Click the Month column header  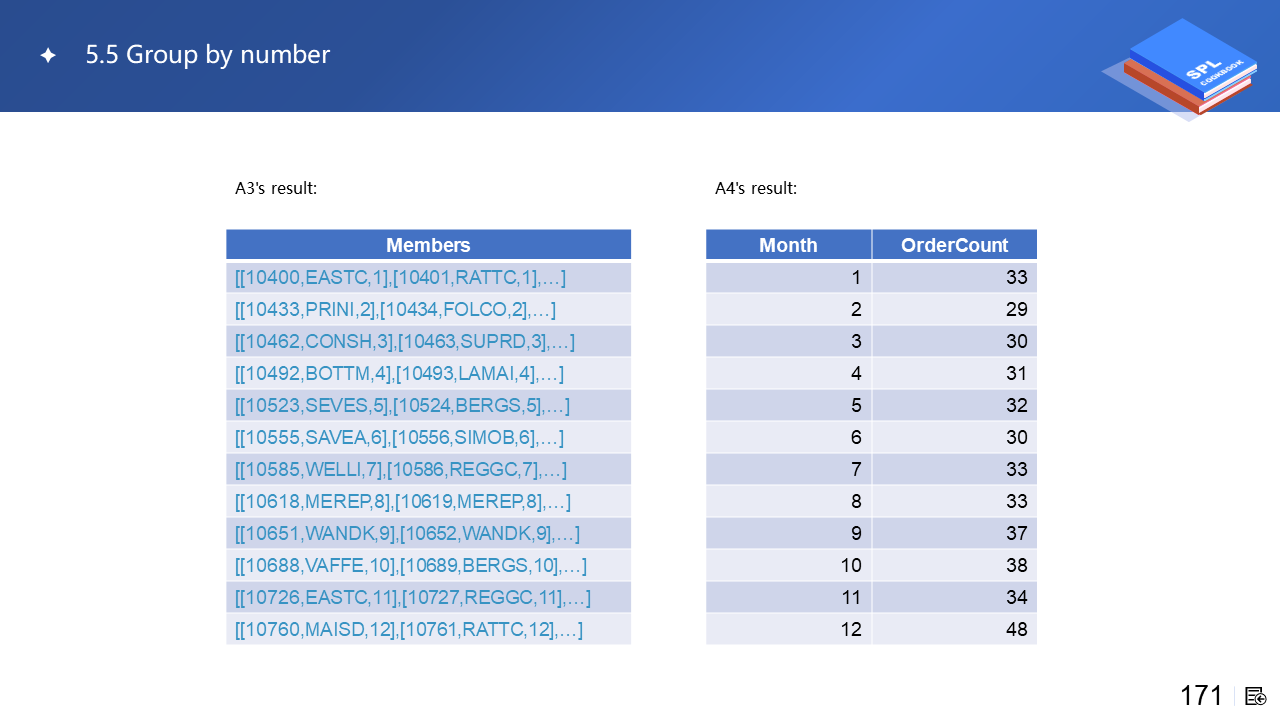[x=788, y=245]
